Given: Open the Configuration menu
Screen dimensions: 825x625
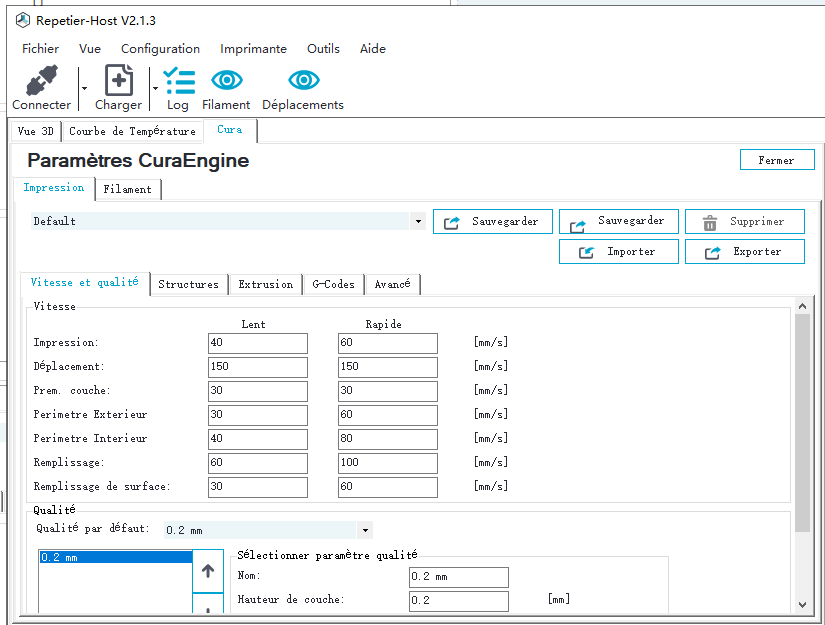Looking at the screenshot, I should [160, 49].
